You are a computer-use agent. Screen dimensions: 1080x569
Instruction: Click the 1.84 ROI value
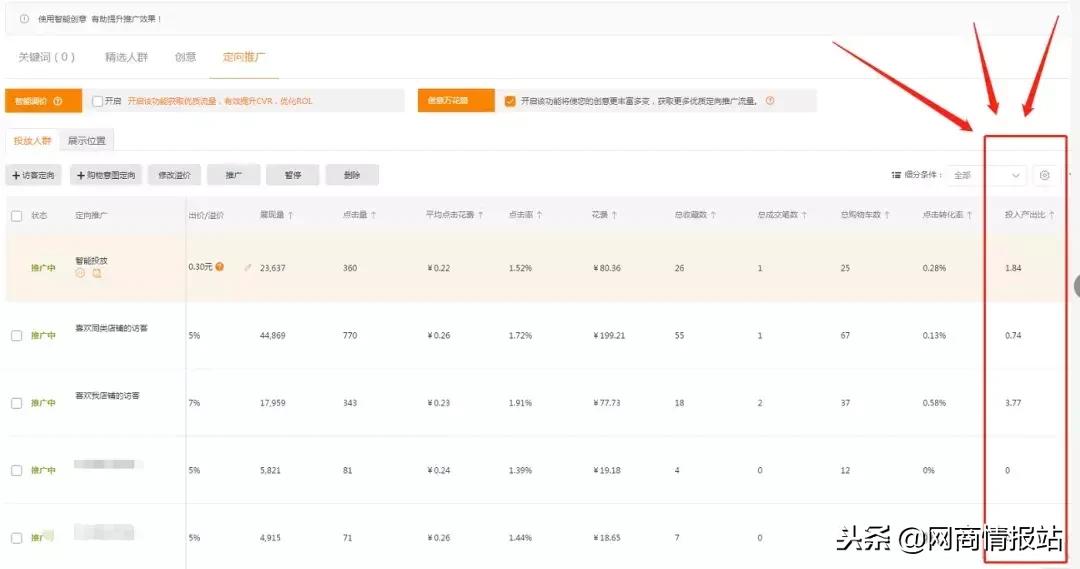pyautogui.click(x=1012, y=268)
